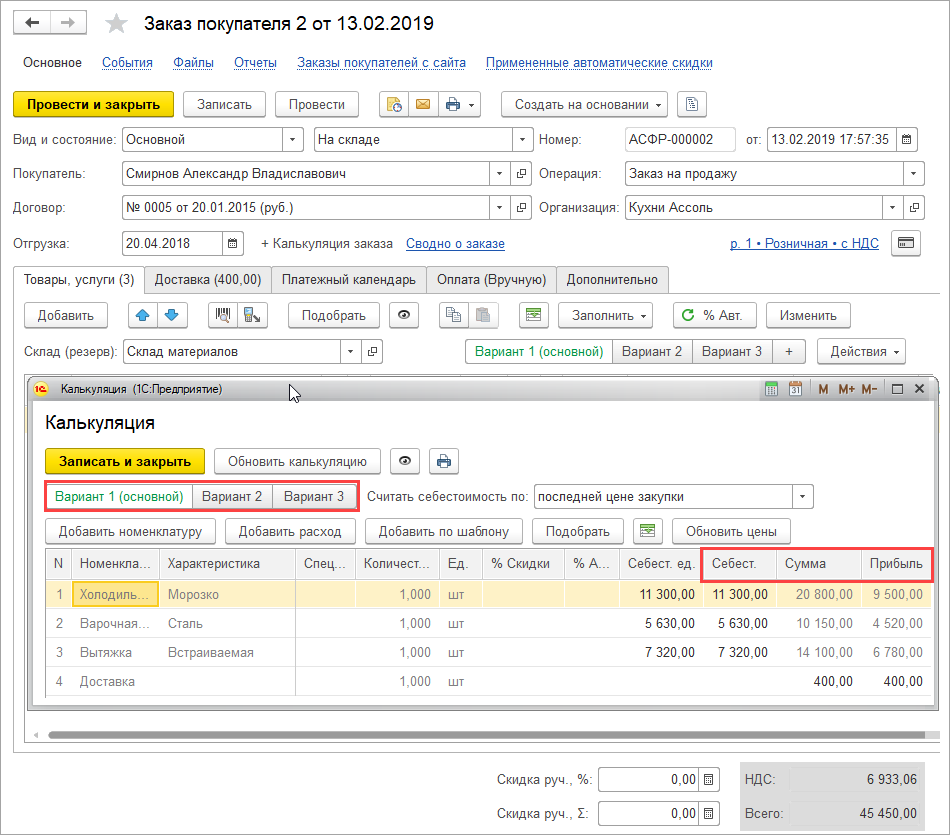Open the Операция dropdown list
The width and height of the screenshot is (950, 835).
pyautogui.click(x=912, y=173)
